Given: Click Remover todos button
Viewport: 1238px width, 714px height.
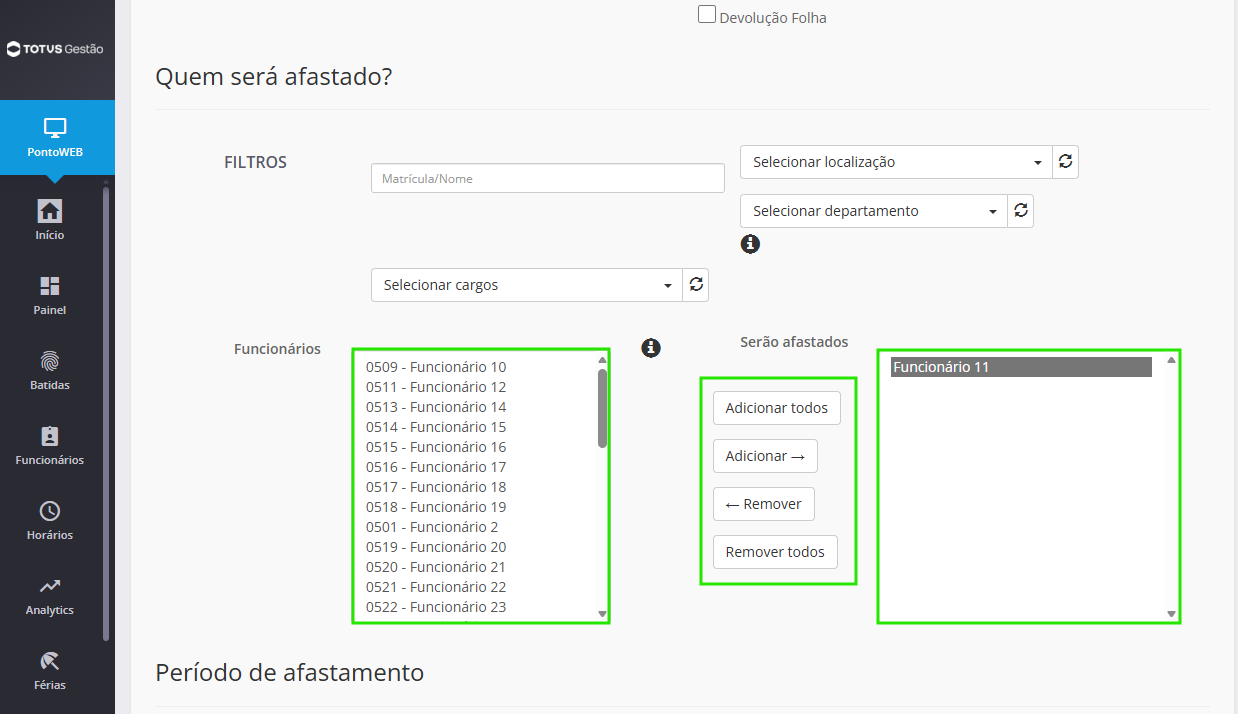Looking at the screenshot, I should [x=775, y=552].
